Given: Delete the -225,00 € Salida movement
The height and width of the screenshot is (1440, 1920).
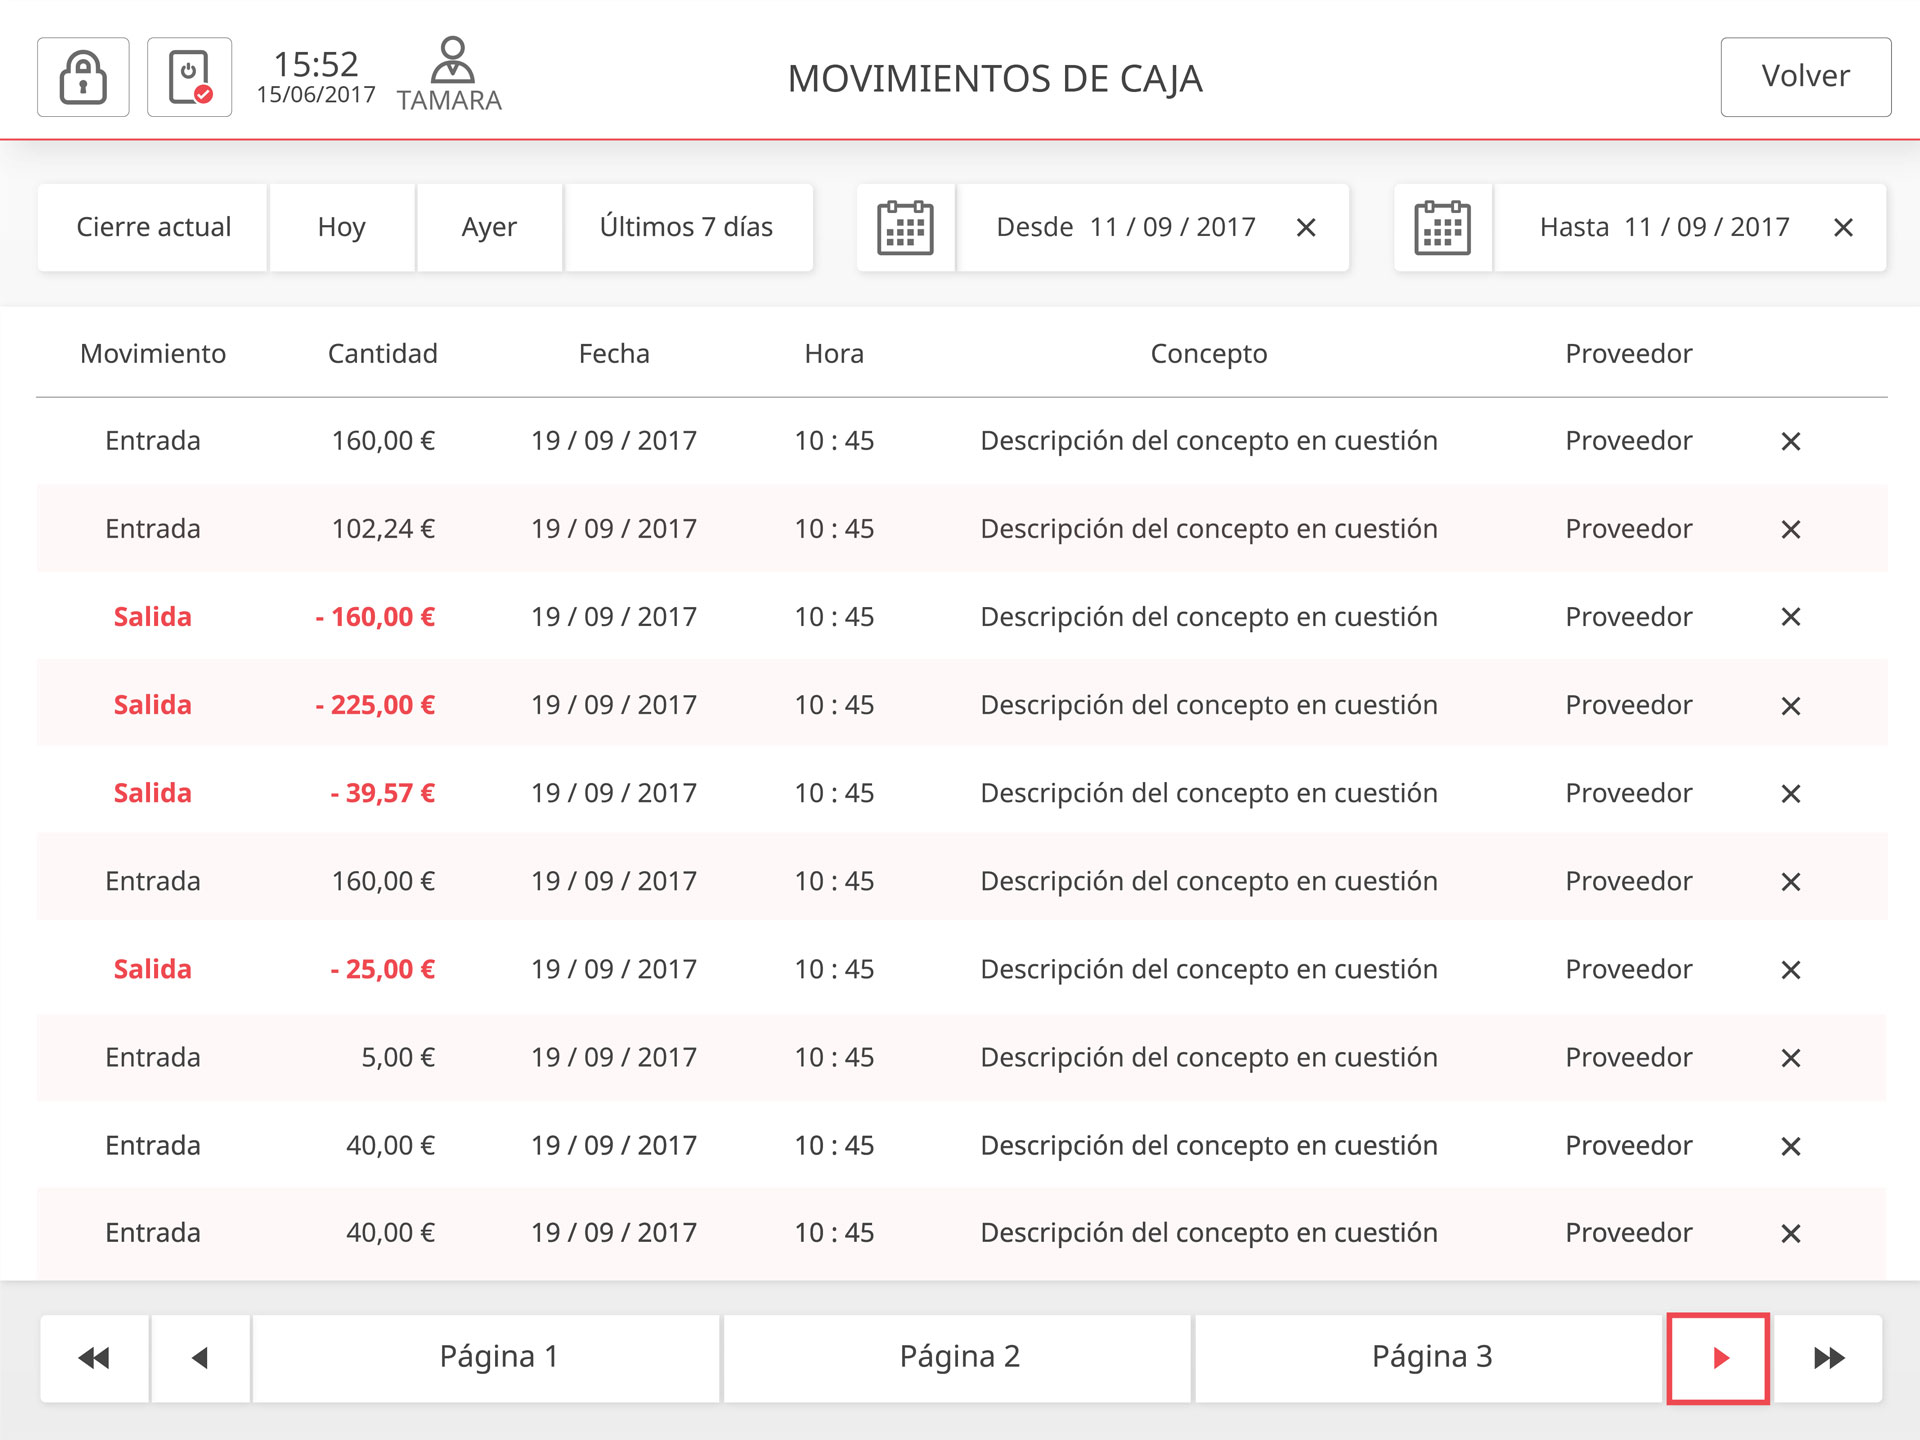Looking at the screenshot, I should 1790,706.
